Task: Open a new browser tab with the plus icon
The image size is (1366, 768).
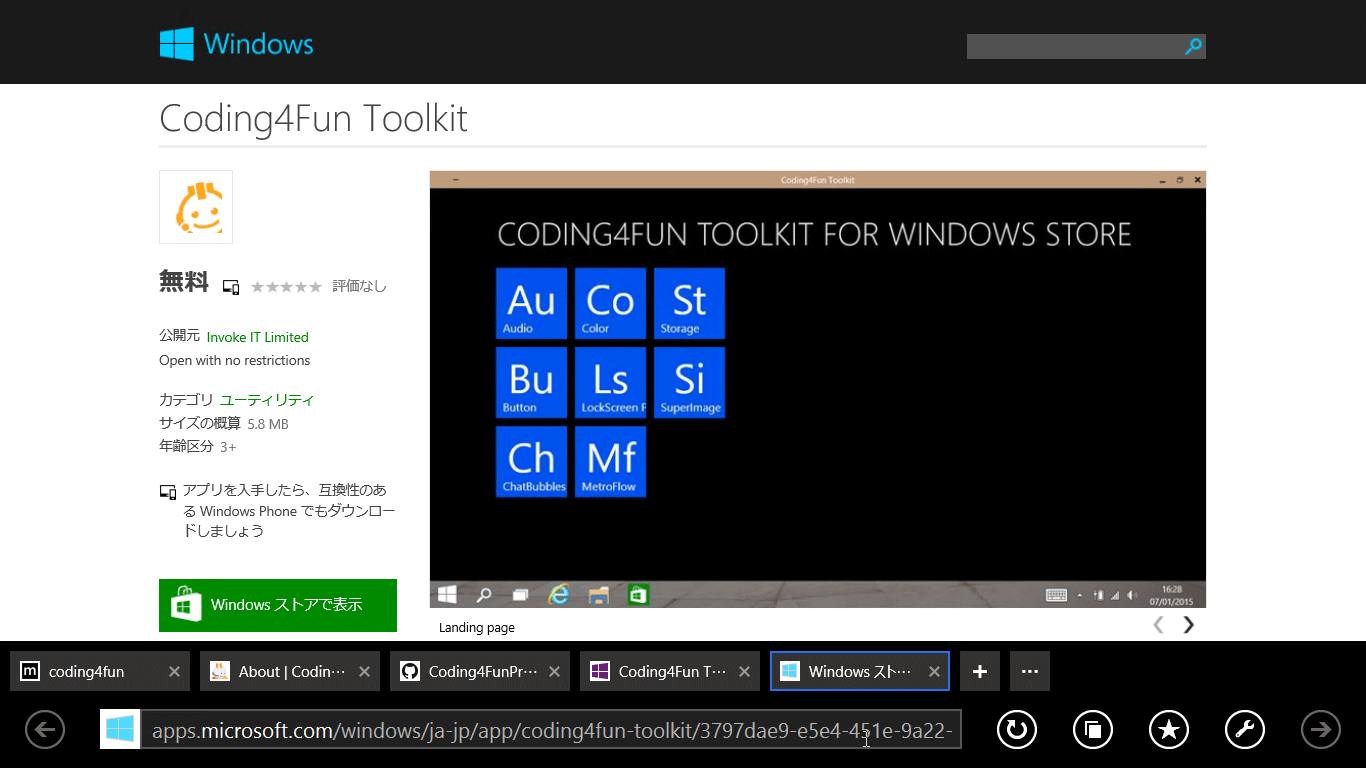Action: [x=979, y=670]
